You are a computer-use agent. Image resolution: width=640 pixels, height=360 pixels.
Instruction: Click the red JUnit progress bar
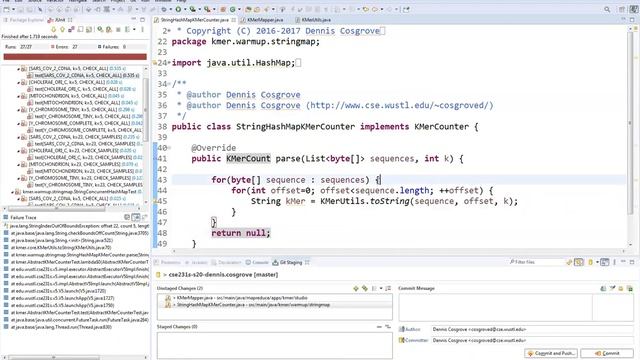pyautogui.click(x=75, y=57)
